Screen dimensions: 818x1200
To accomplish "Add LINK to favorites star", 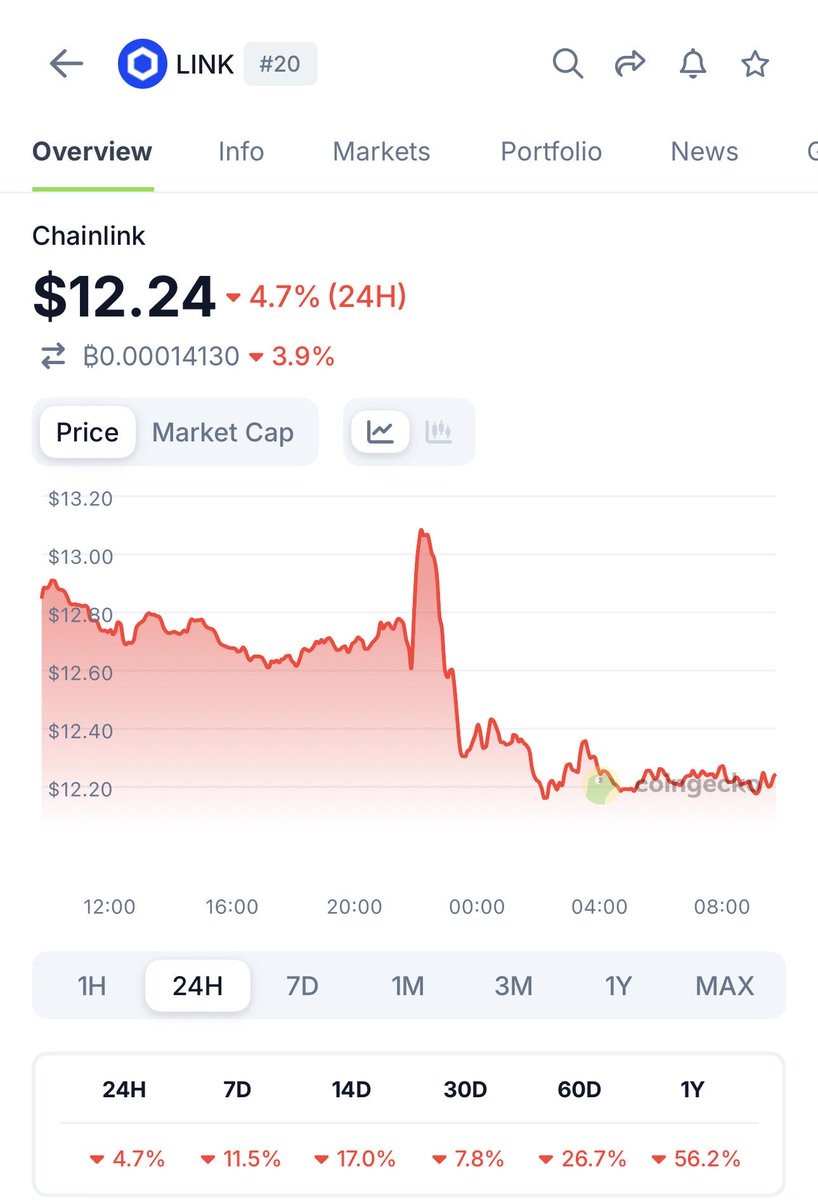I will 755,65.
